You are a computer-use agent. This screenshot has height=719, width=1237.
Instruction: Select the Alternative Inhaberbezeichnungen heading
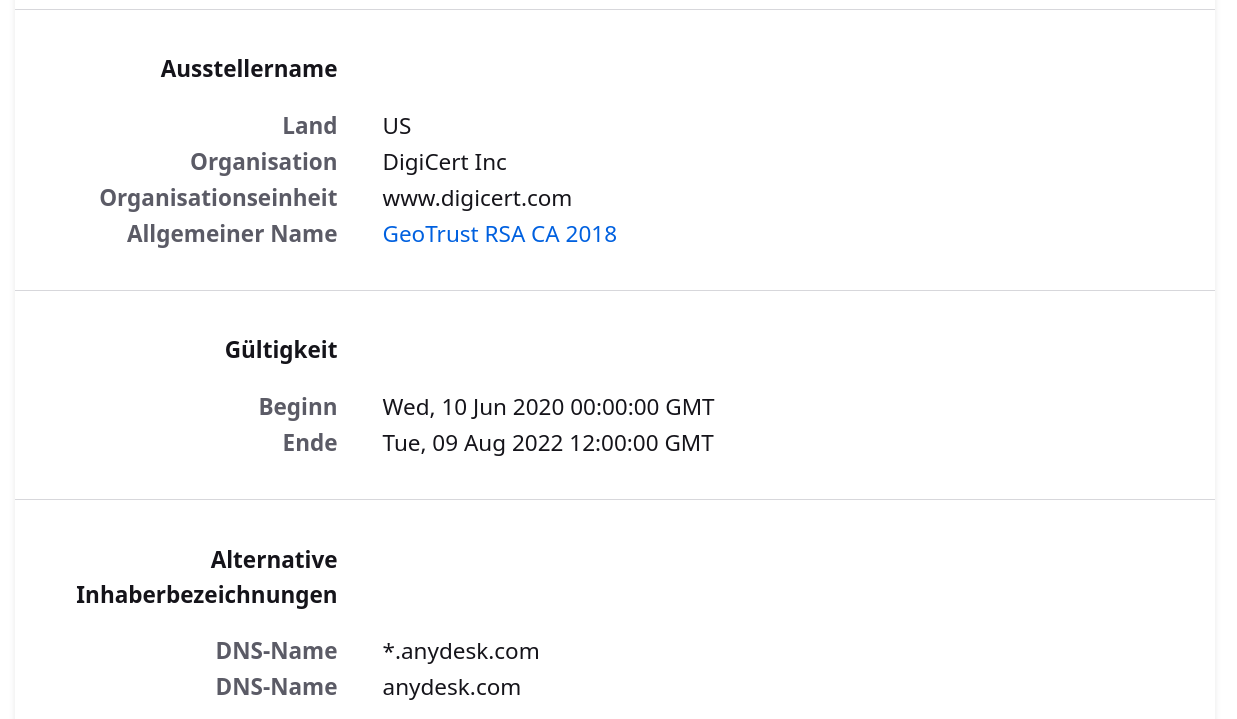(207, 577)
